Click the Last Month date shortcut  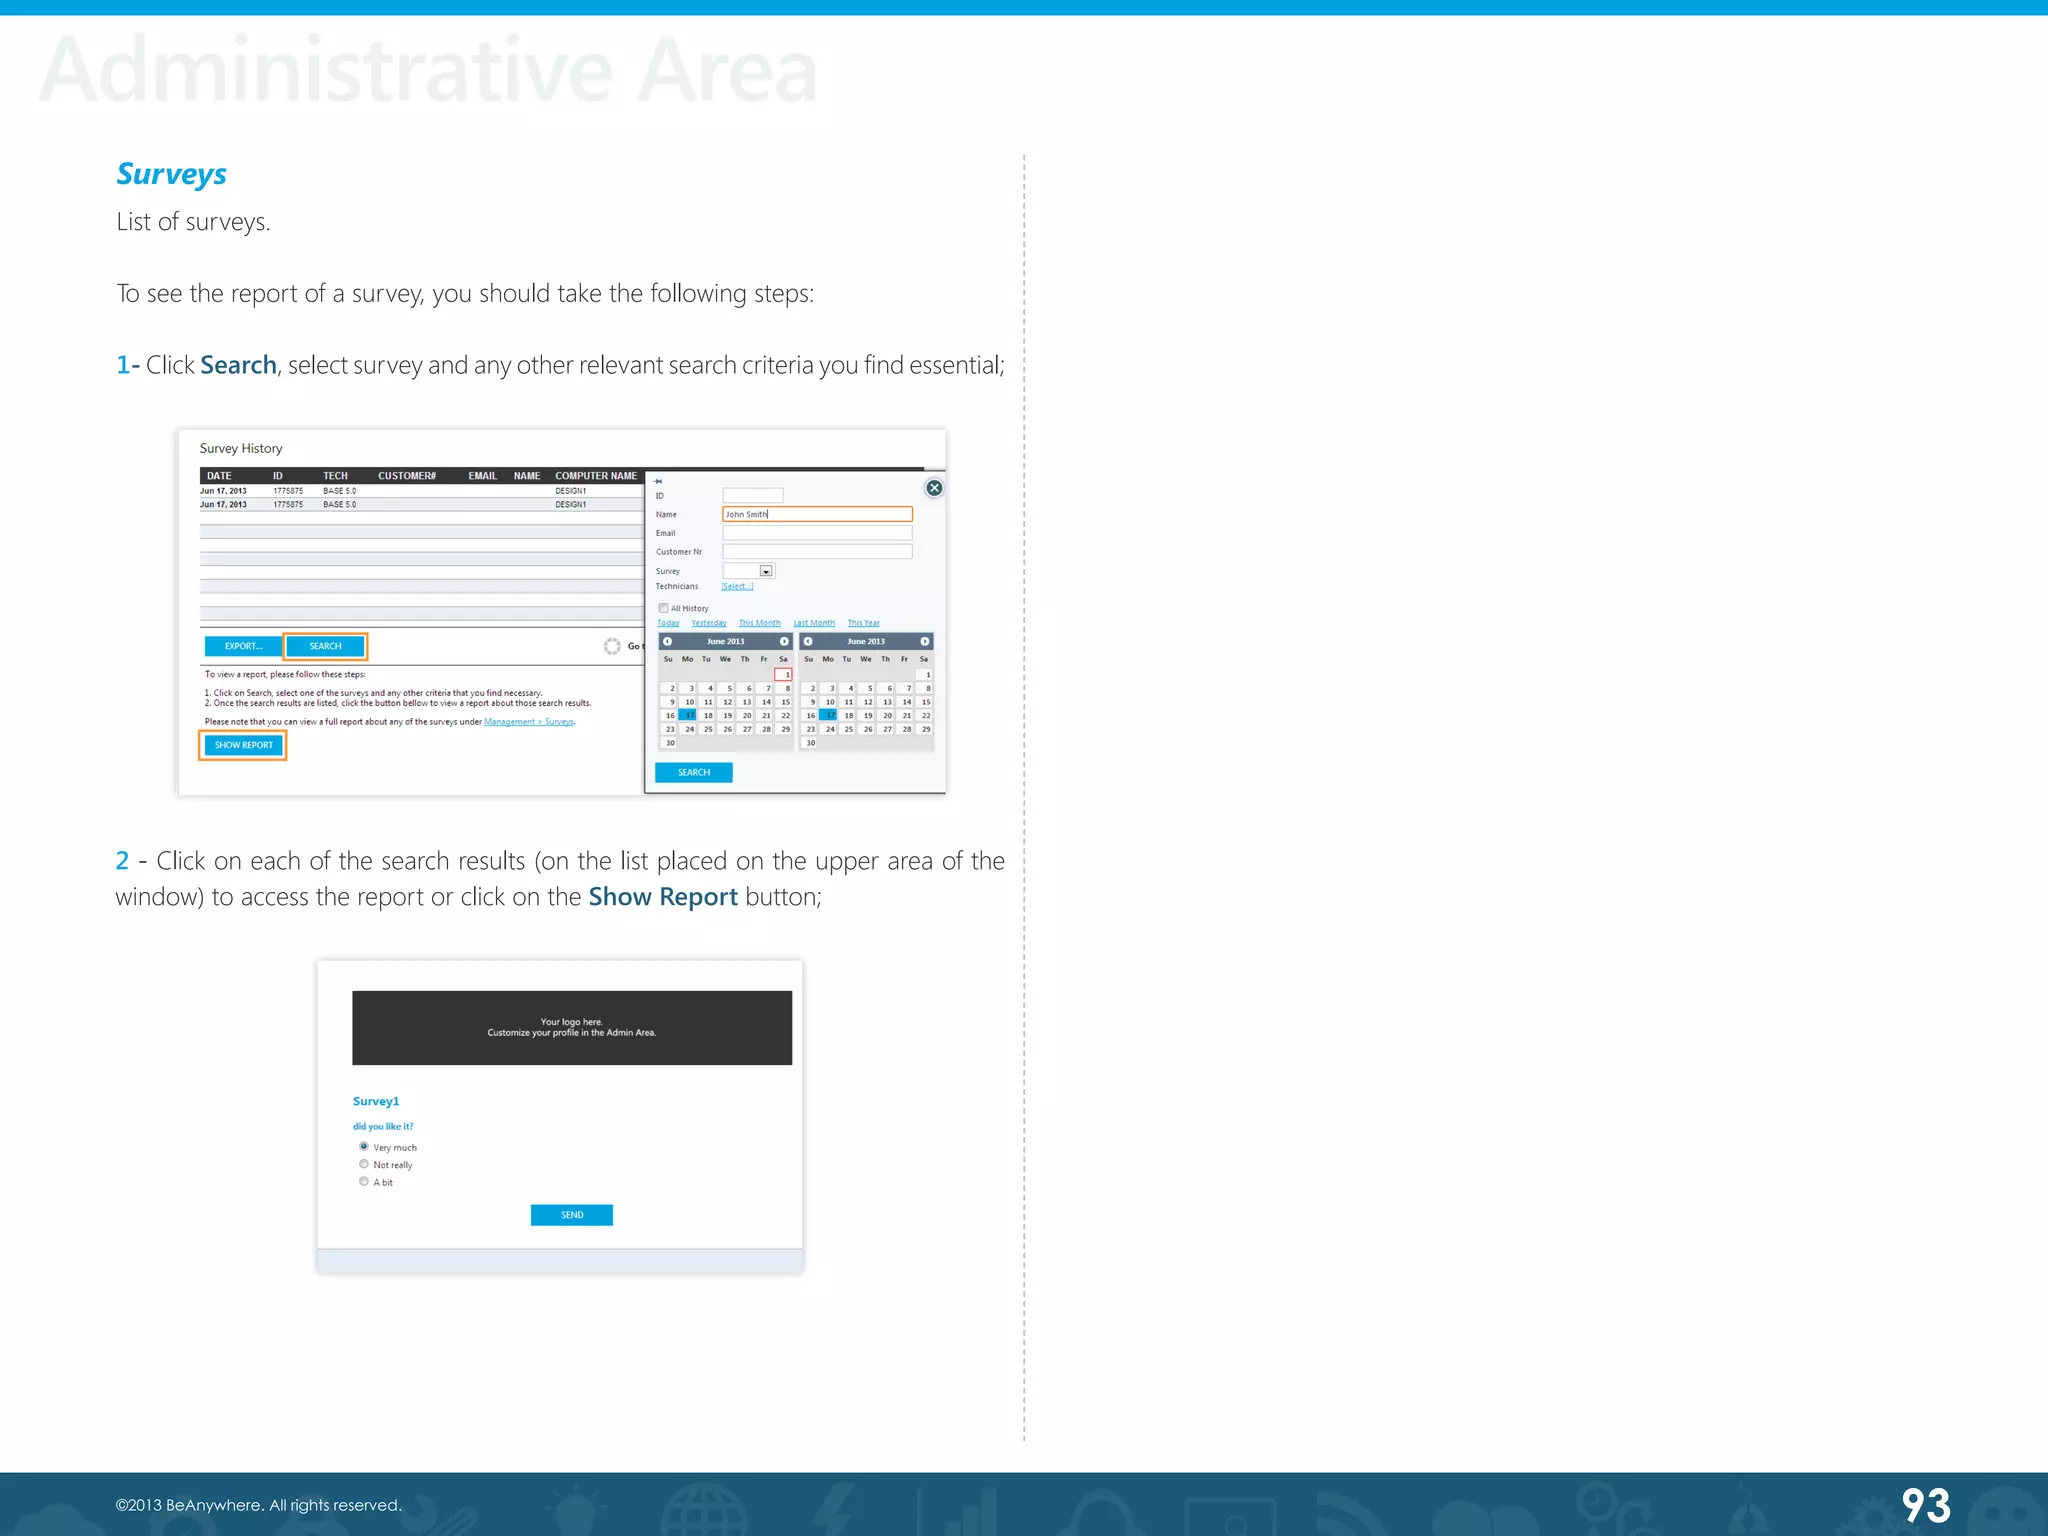[x=814, y=623]
